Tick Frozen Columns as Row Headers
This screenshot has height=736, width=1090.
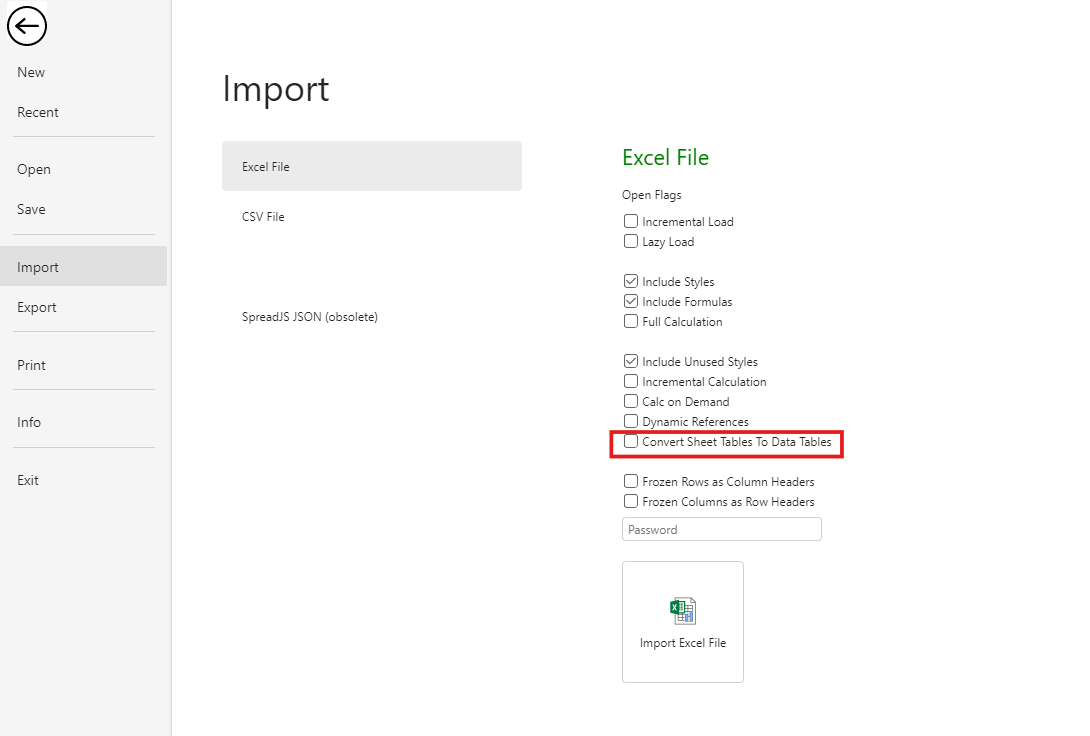[631, 501]
